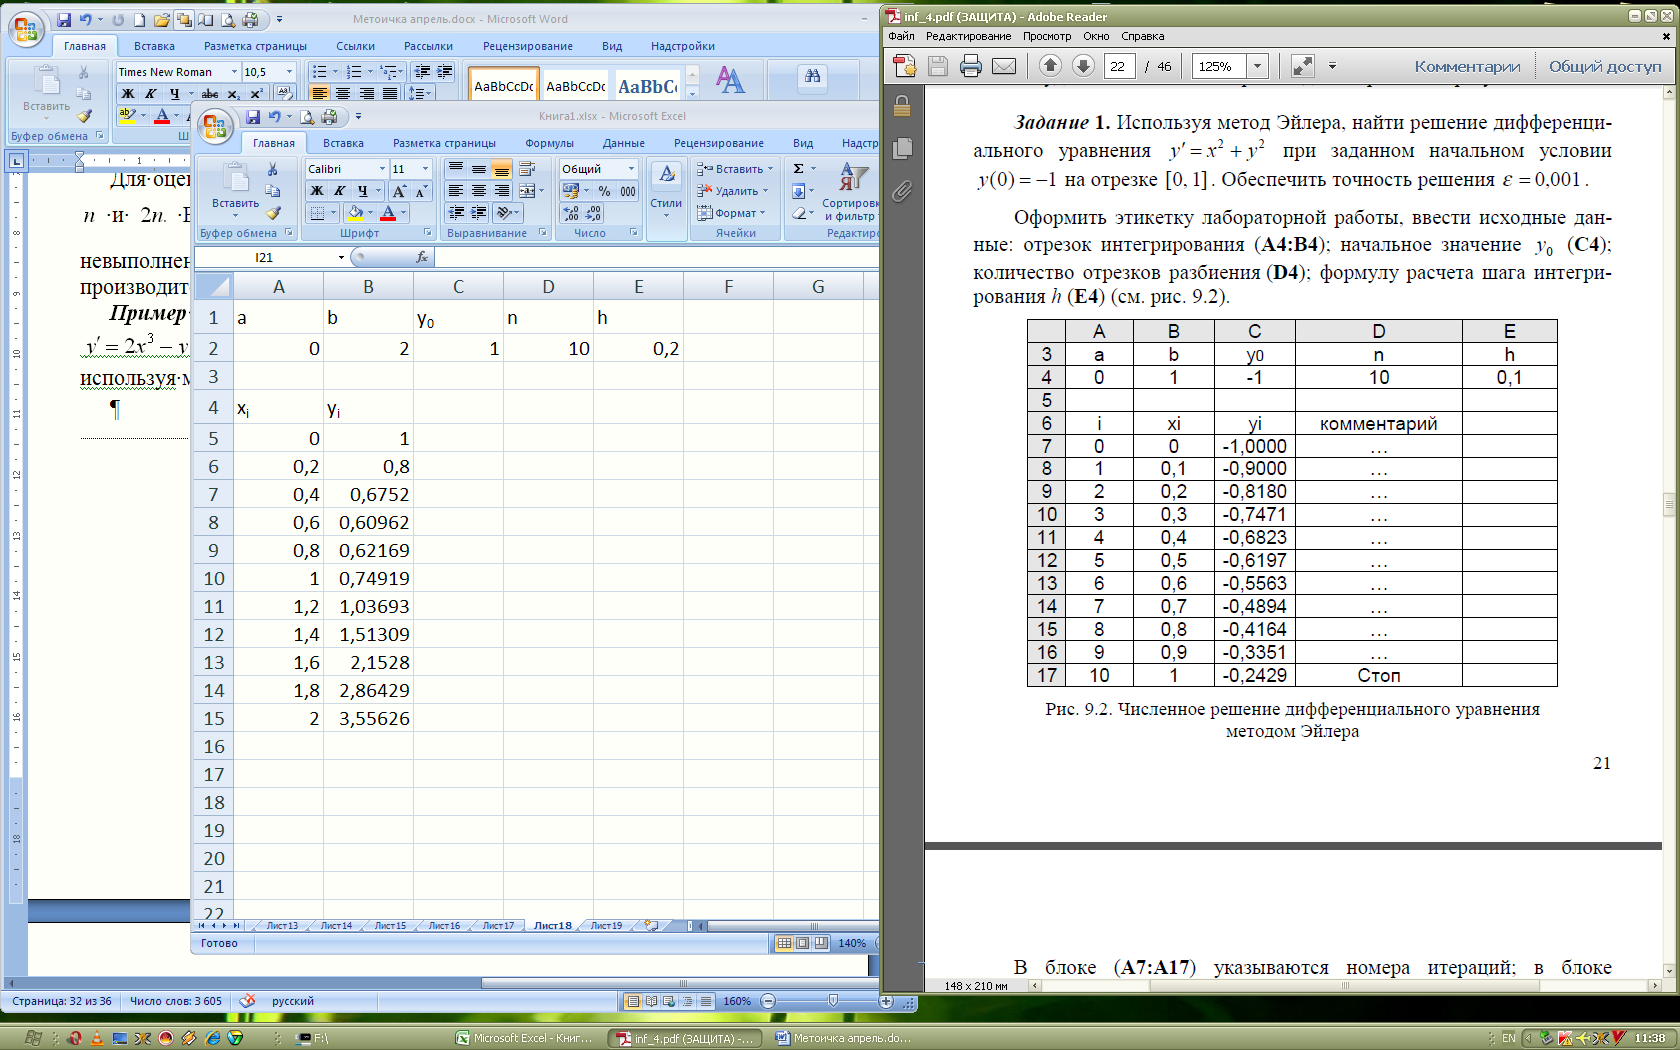Click the page number field in Adobe Reader

coord(1118,66)
